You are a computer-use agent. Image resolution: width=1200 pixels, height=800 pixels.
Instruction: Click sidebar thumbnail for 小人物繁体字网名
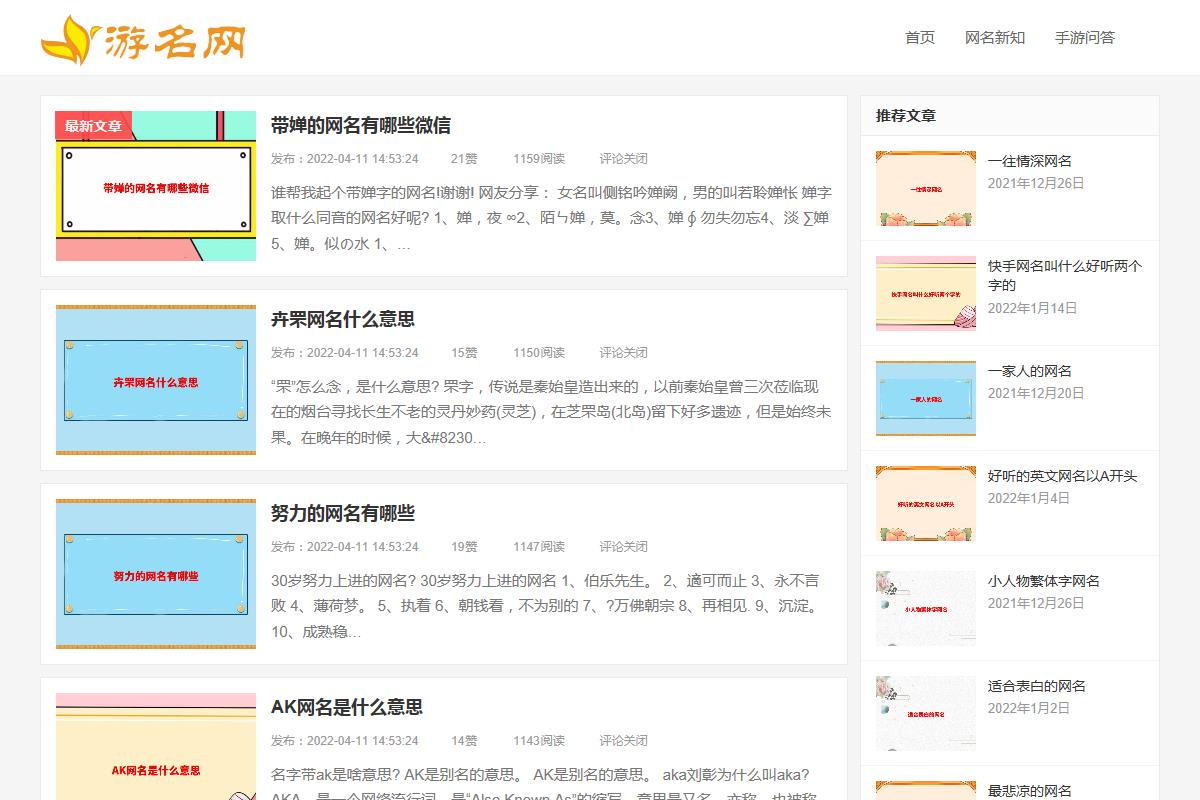pyautogui.click(x=926, y=608)
